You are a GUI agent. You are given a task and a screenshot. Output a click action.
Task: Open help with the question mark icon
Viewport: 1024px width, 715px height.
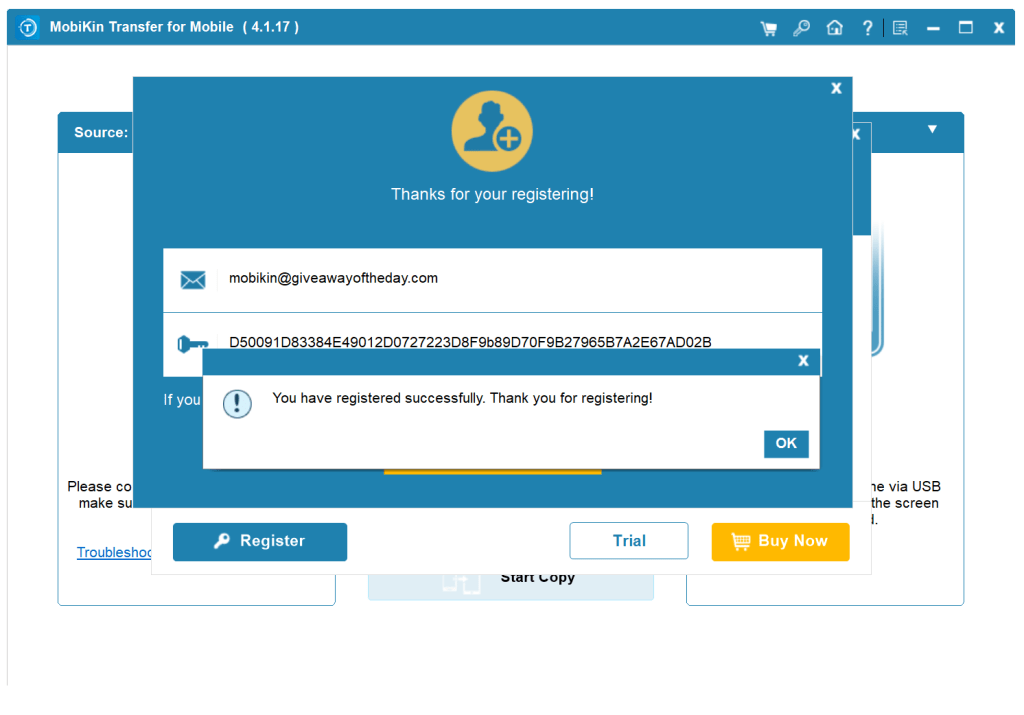(x=867, y=28)
